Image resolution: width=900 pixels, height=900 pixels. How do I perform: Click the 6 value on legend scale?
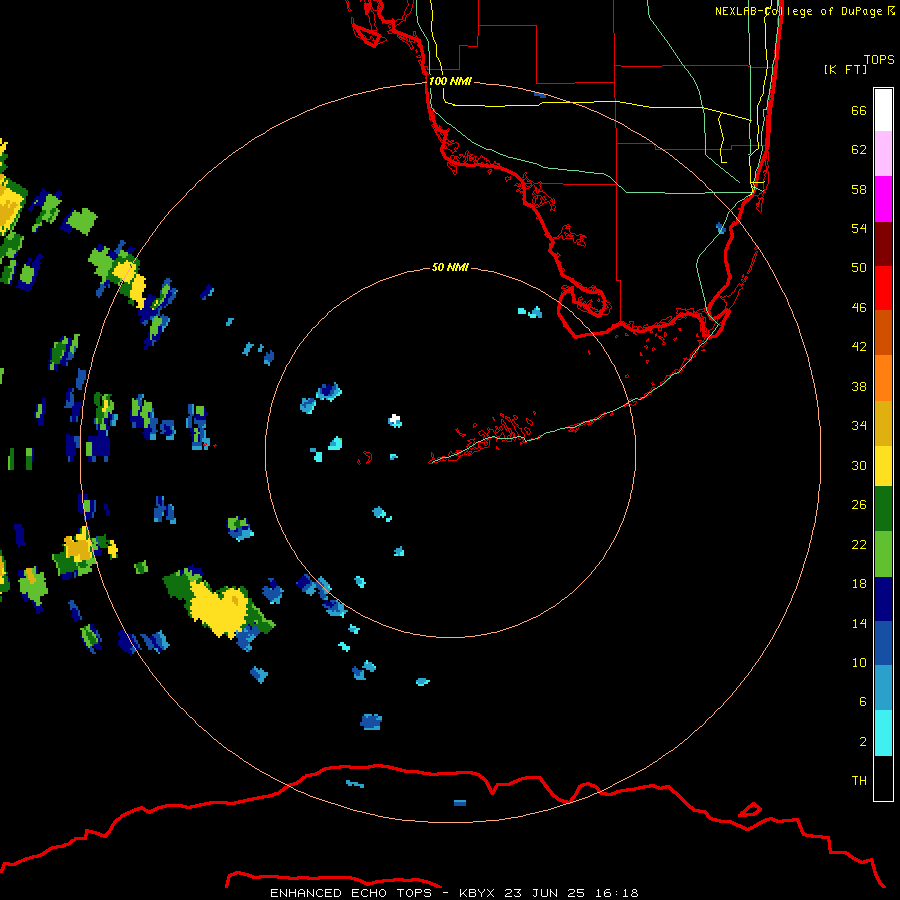862,702
